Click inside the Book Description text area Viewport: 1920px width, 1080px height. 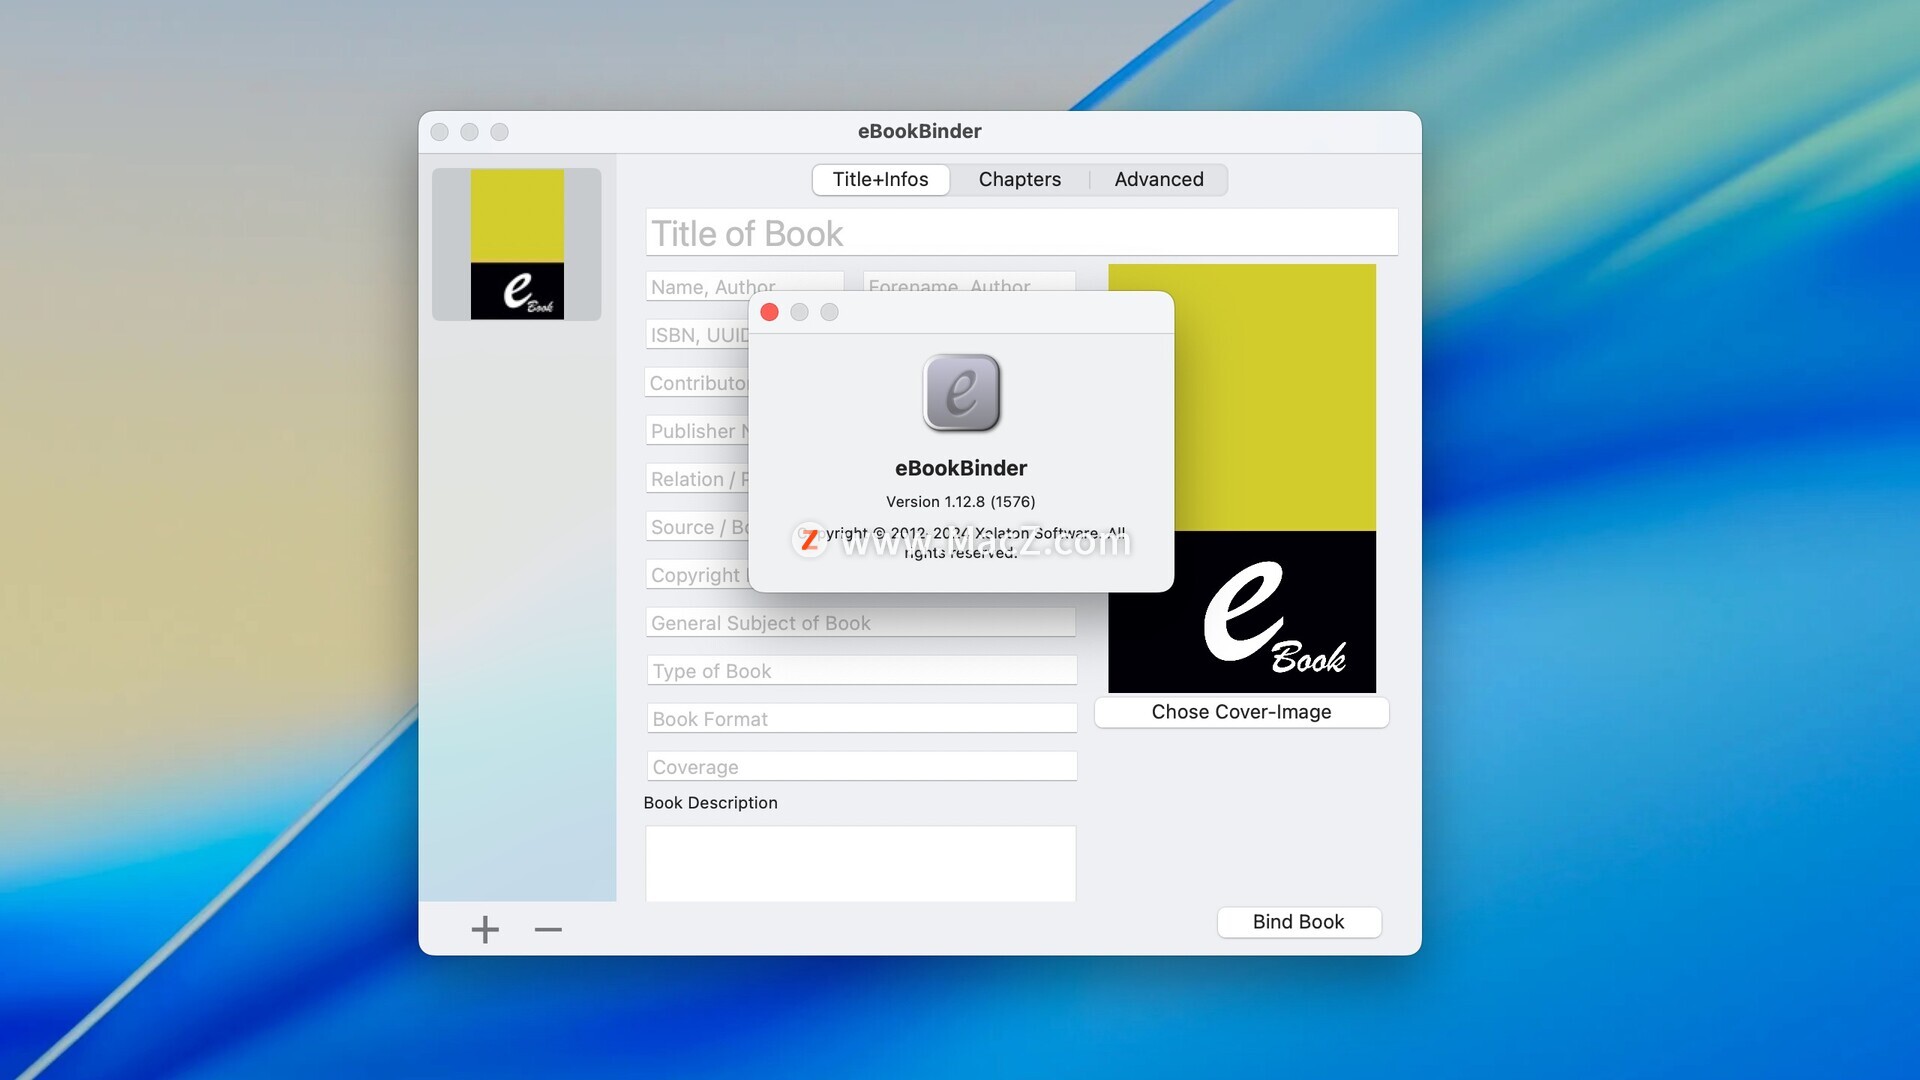(861, 863)
